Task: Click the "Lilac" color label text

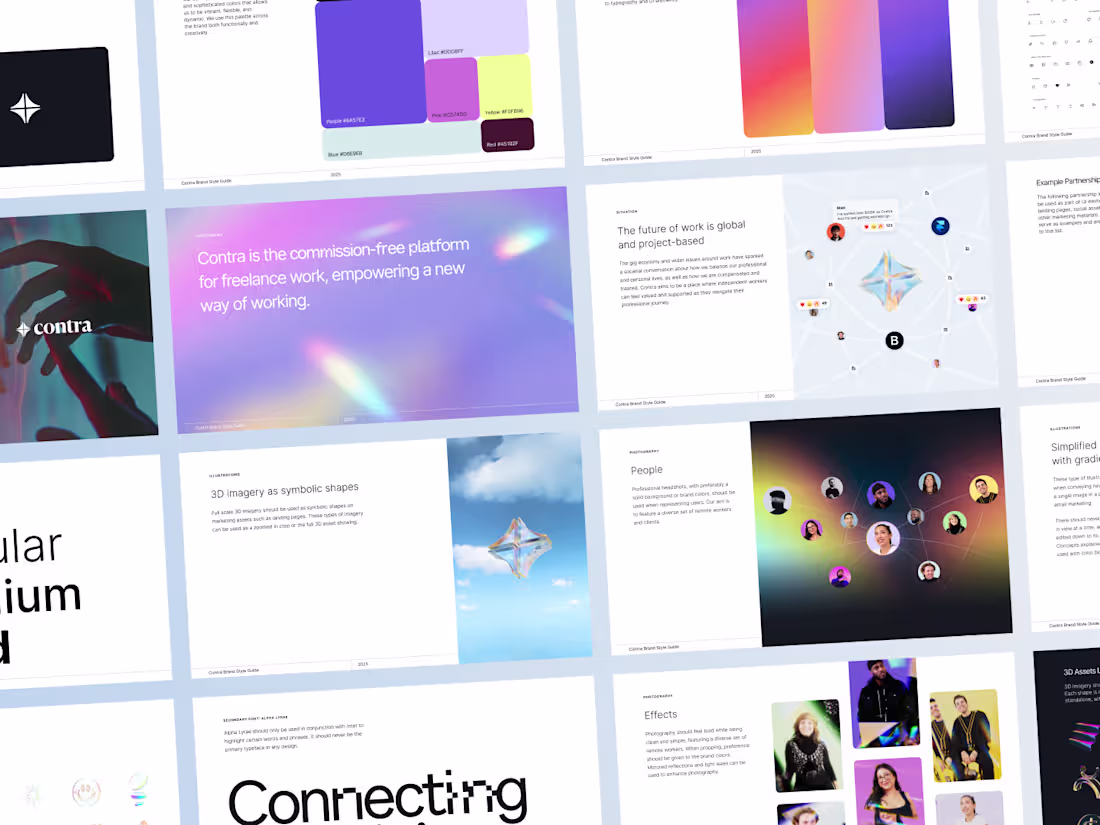Action: pyautogui.click(x=445, y=53)
